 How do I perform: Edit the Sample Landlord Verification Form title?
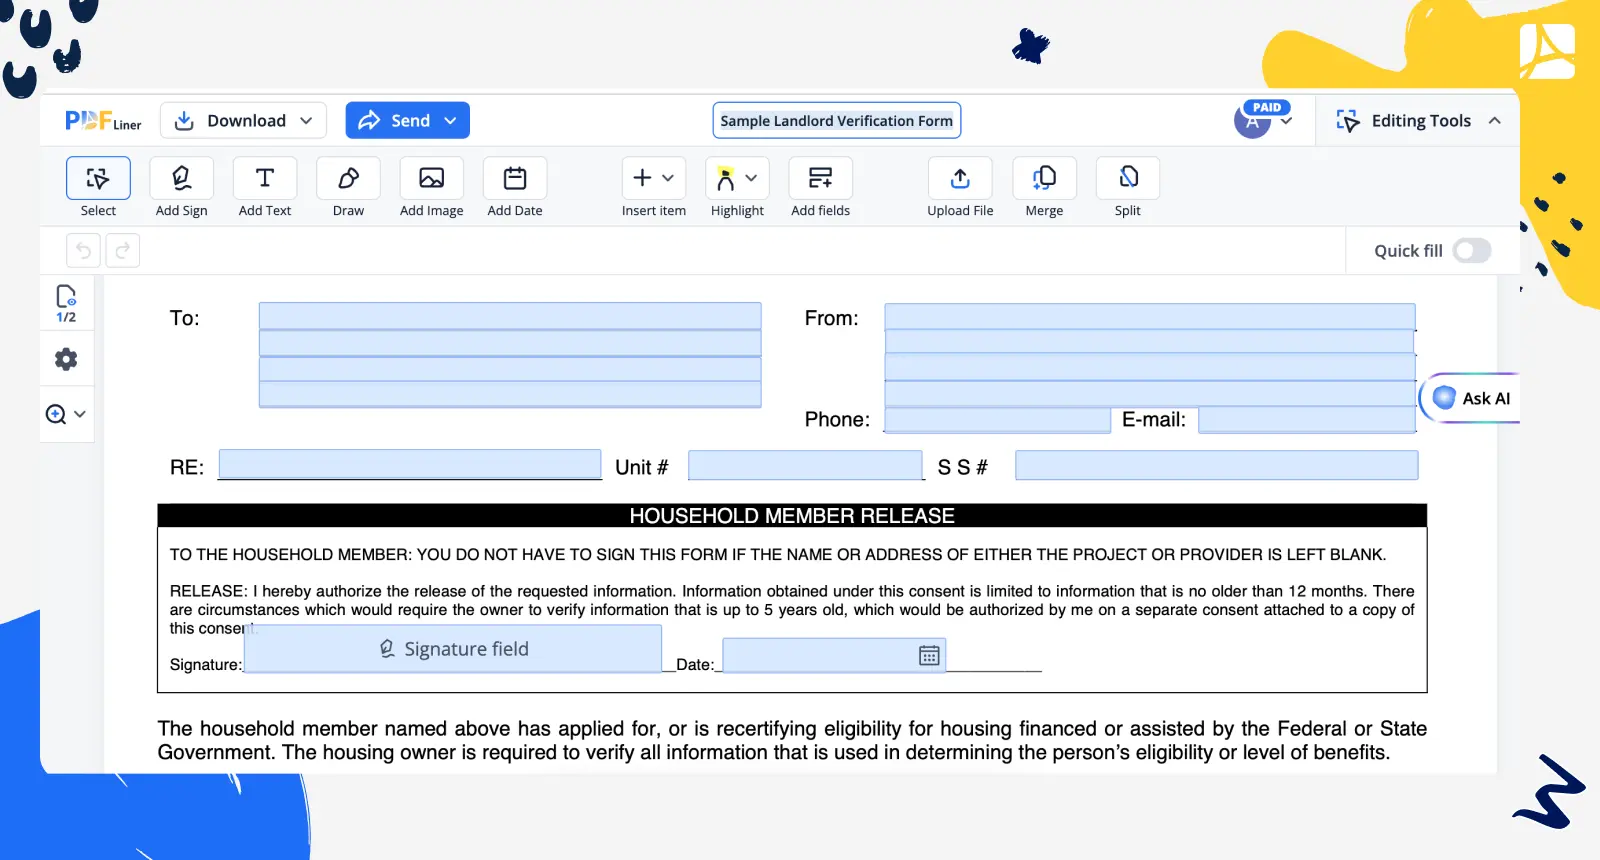(x=836, y=121)
